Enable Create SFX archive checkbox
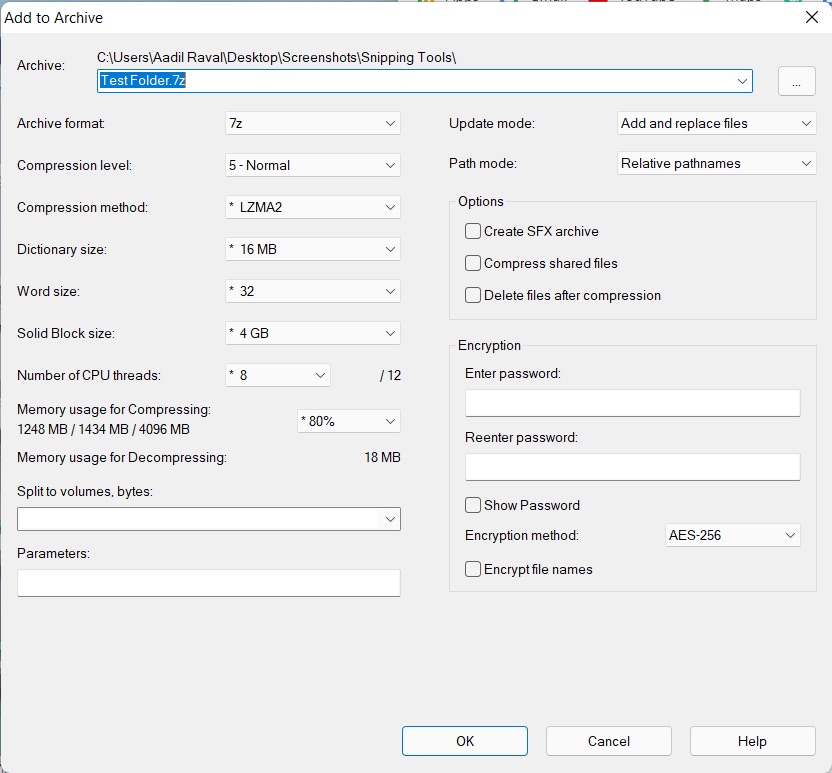 tap(473, 231)
